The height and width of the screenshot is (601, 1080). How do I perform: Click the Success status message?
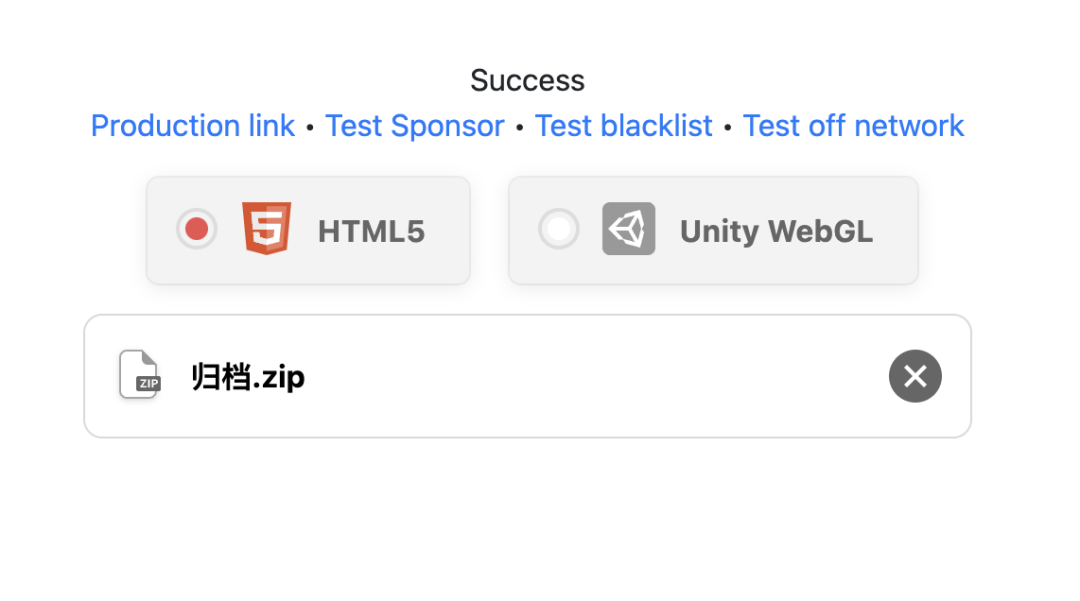527,80
